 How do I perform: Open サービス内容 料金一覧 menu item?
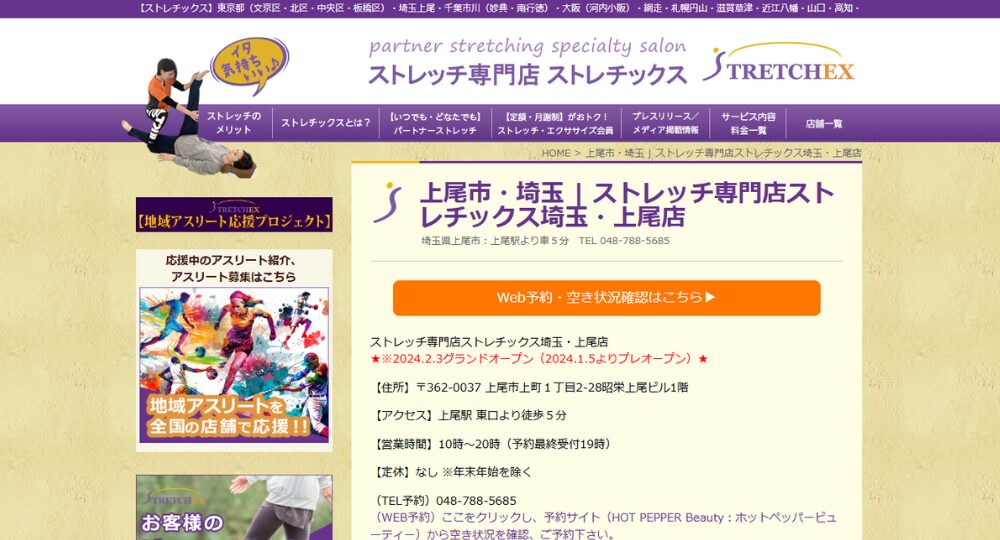click(x=748, y=124)
